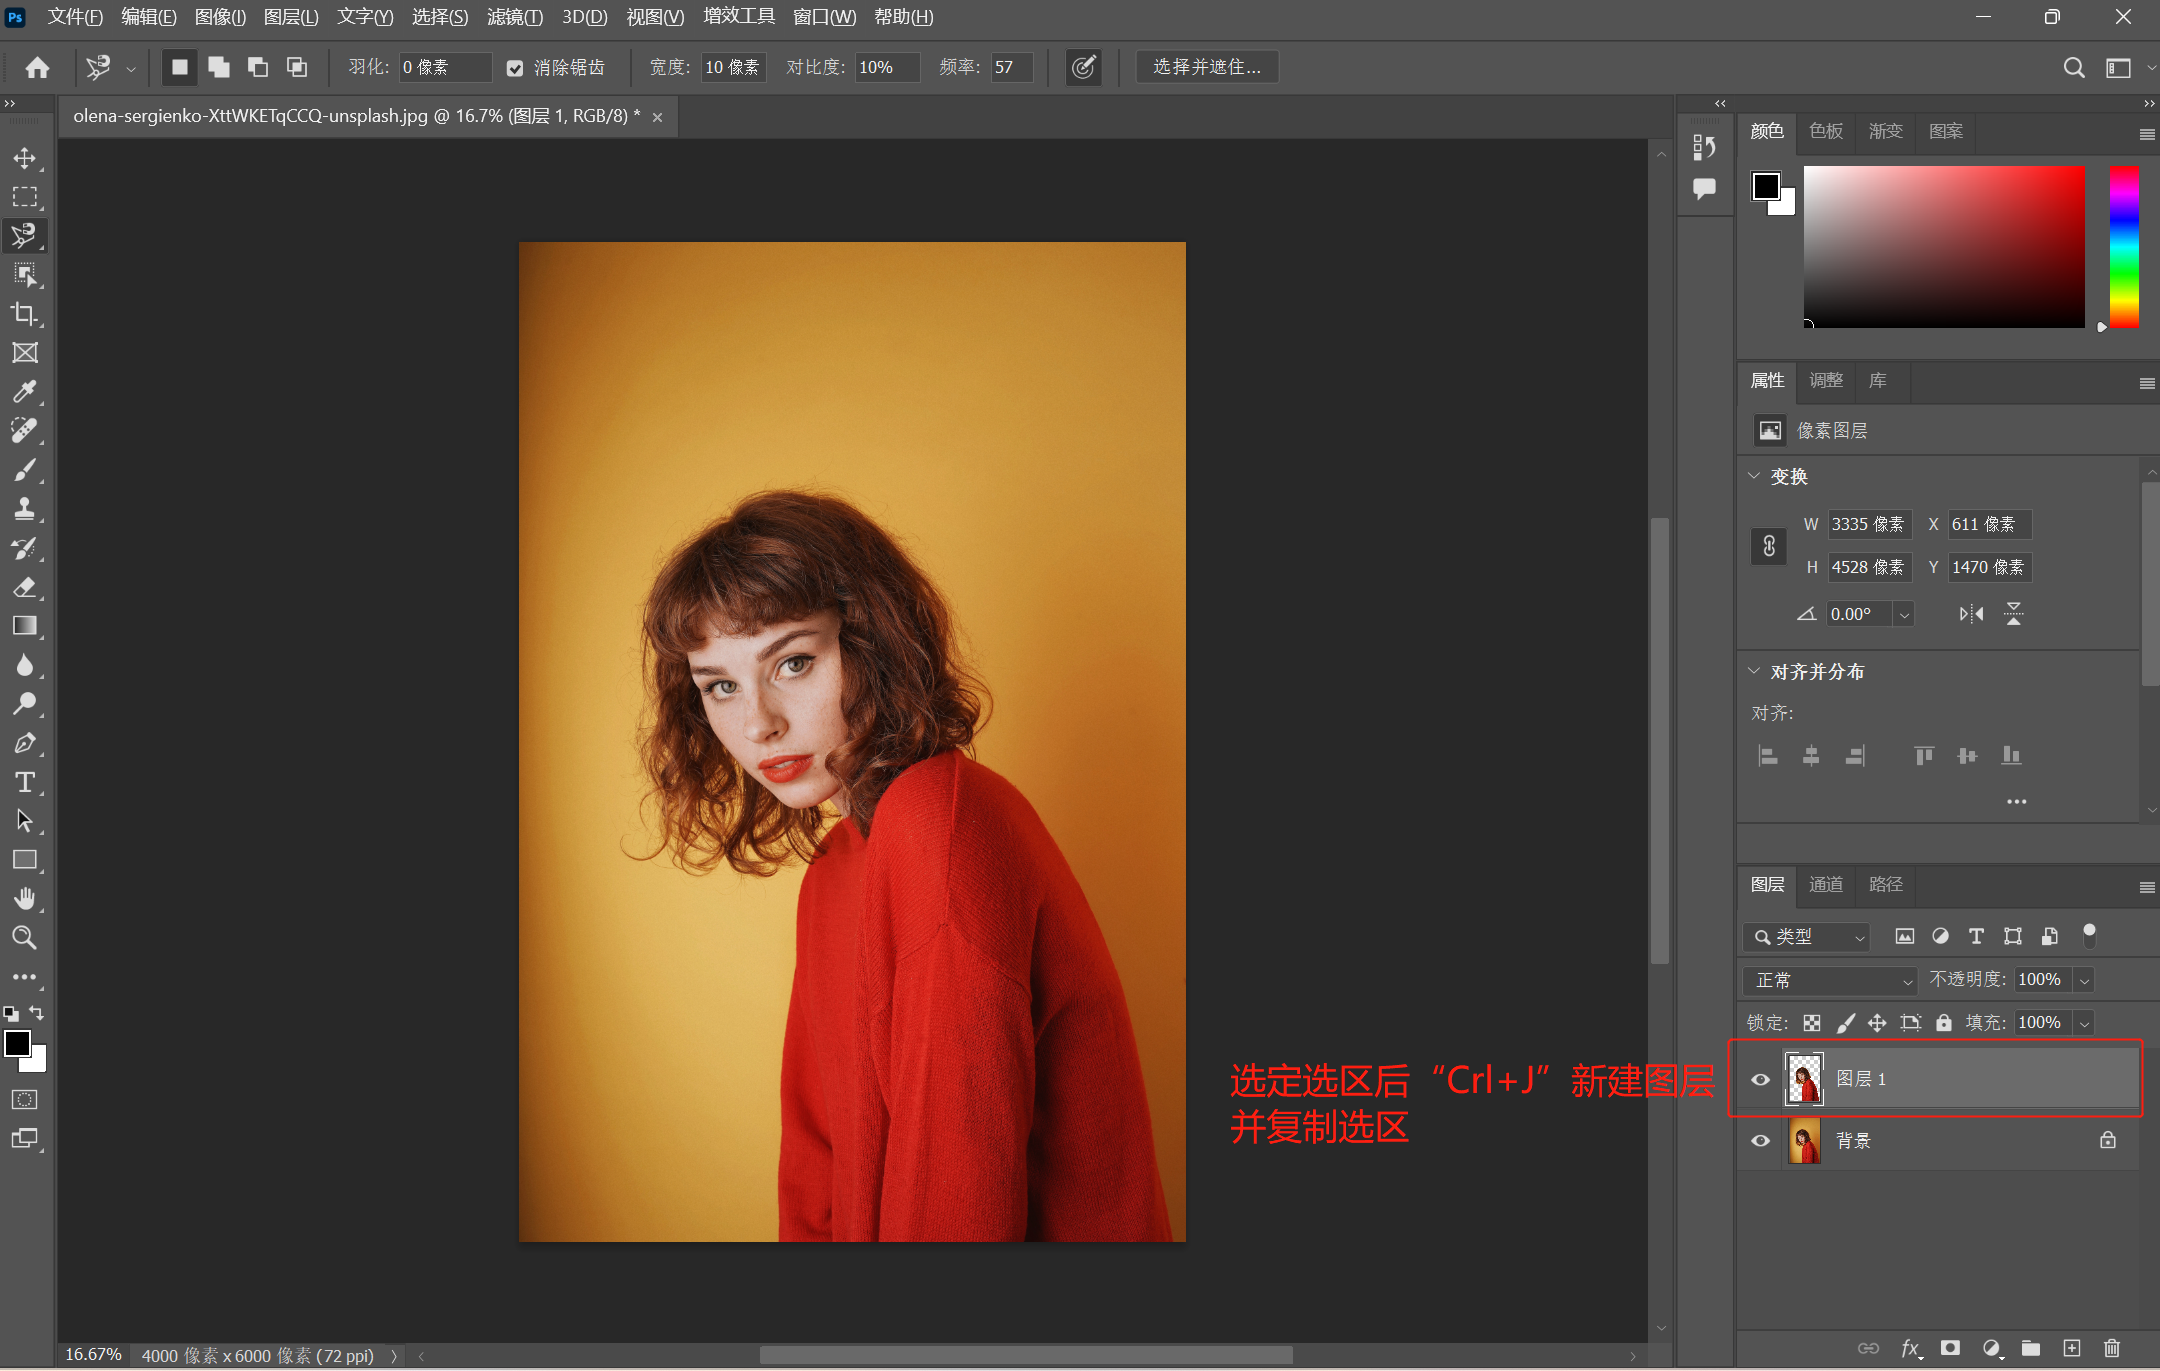Image resolution: width=2160 pixels, height=1371 pixels.
Task: Select the Blur tool
Action: click(24, 665)
